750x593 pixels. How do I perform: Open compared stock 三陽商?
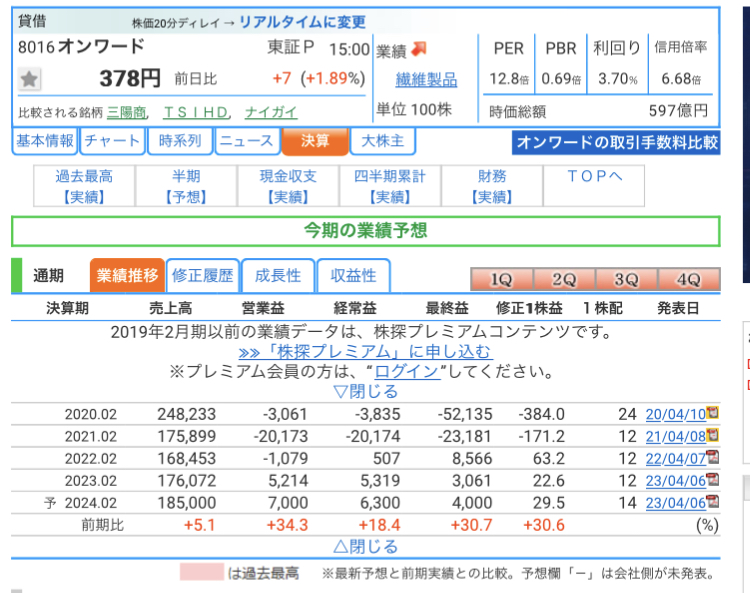(x=126, y=112)
